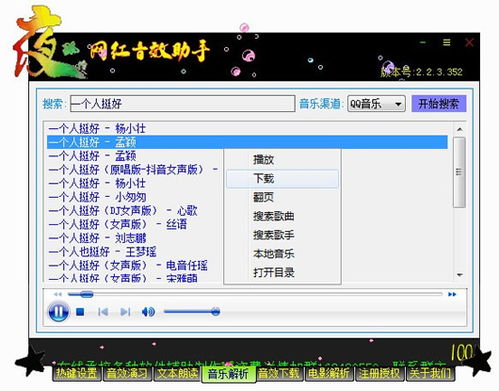Select the highlighted row 一个人挺好 - 孟颖
This screenshot has width=499, height=391.
[x=247, y=142]
